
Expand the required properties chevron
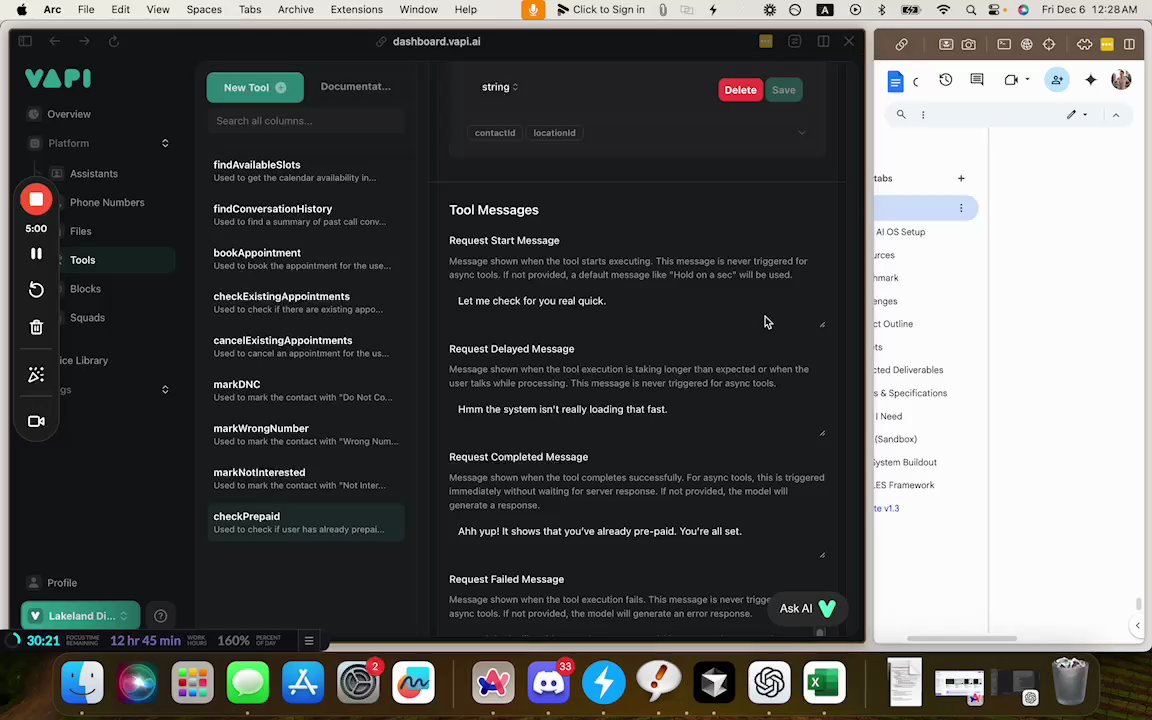(x=802, y=133)
